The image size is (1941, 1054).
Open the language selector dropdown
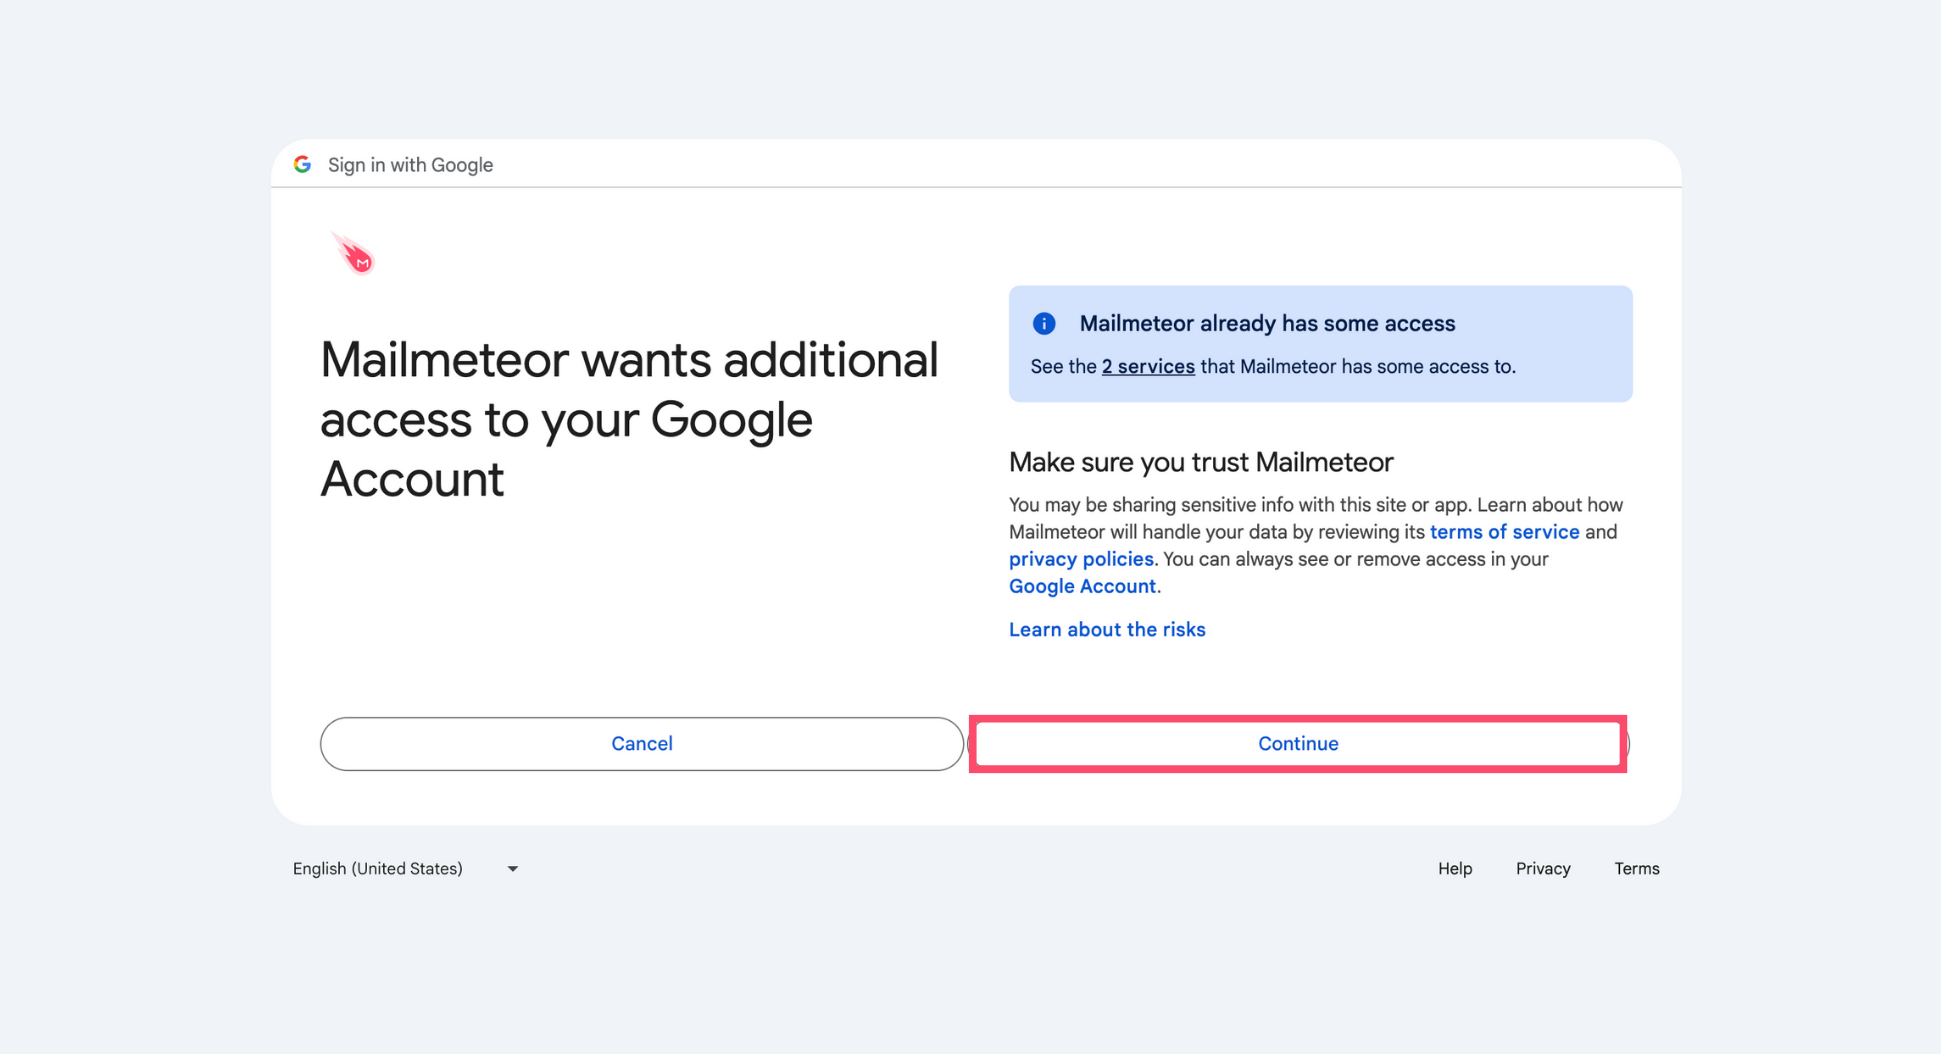[405, 868]
